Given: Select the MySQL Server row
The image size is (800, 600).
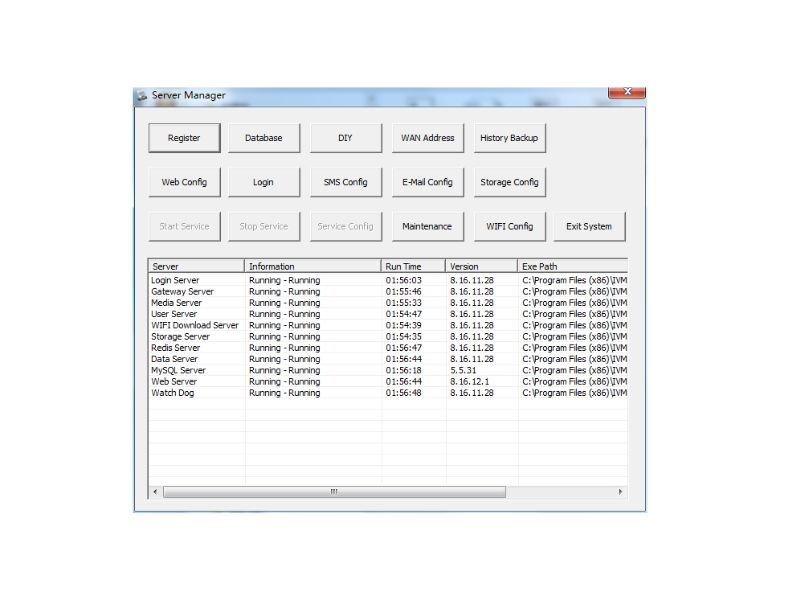Looking at the screenshot, I should click(388, 370).
